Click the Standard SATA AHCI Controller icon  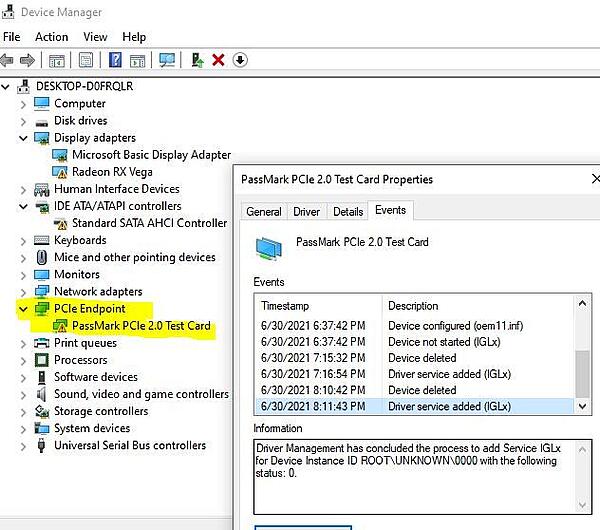point(60,223)
